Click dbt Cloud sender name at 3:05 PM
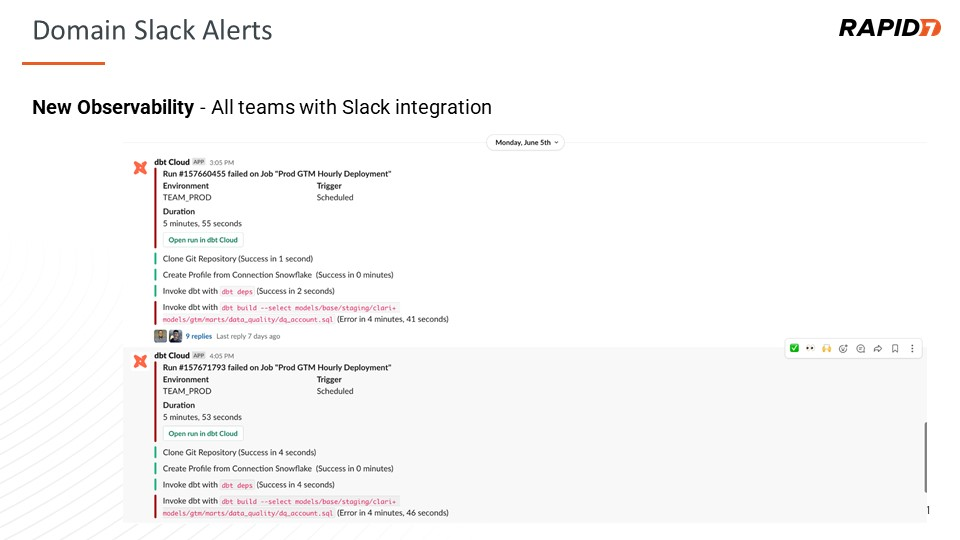The width and height of the screenshot is (960, 540). 171,162
